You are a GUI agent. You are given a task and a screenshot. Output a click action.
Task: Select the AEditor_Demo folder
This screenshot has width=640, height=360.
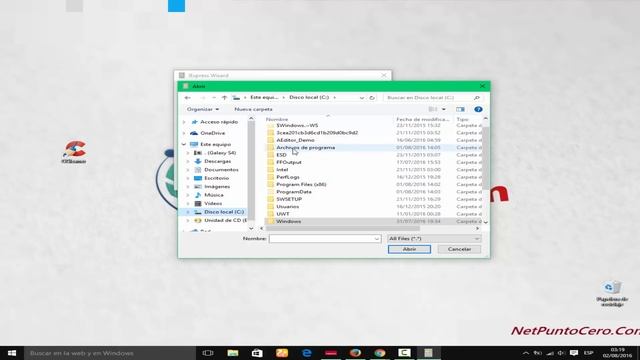point(295,140)
